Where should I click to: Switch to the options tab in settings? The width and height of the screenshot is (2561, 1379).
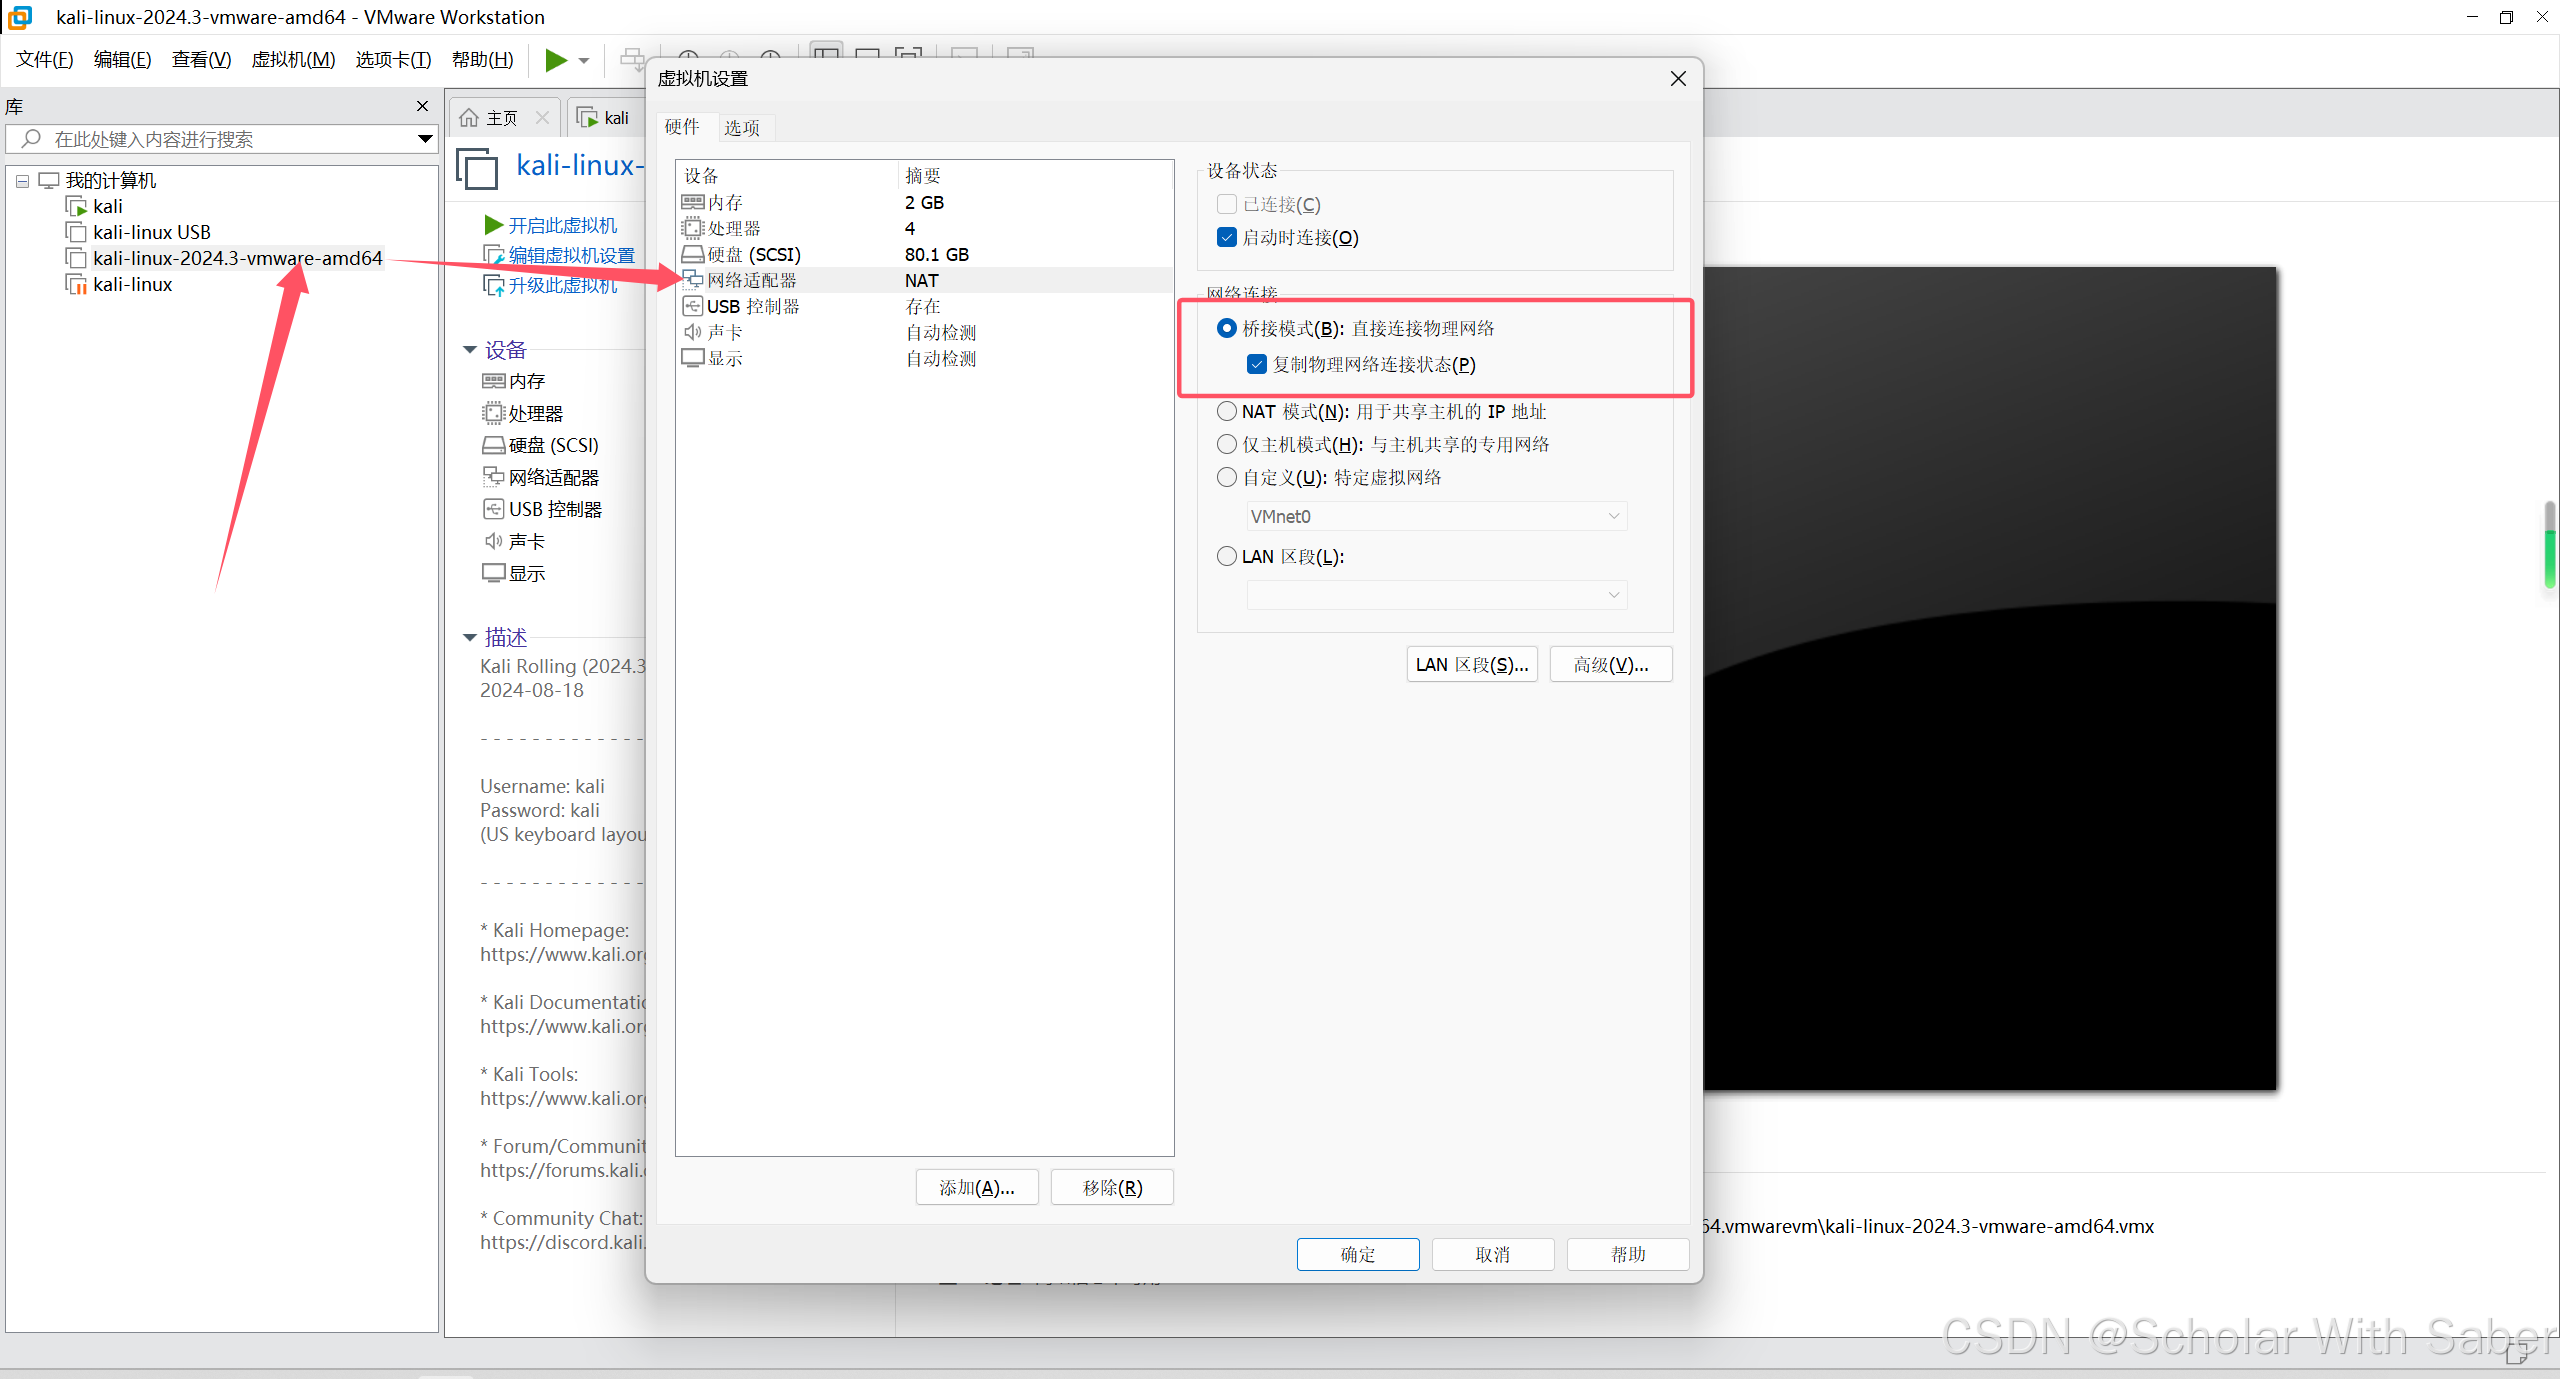(x=741, y=127)
